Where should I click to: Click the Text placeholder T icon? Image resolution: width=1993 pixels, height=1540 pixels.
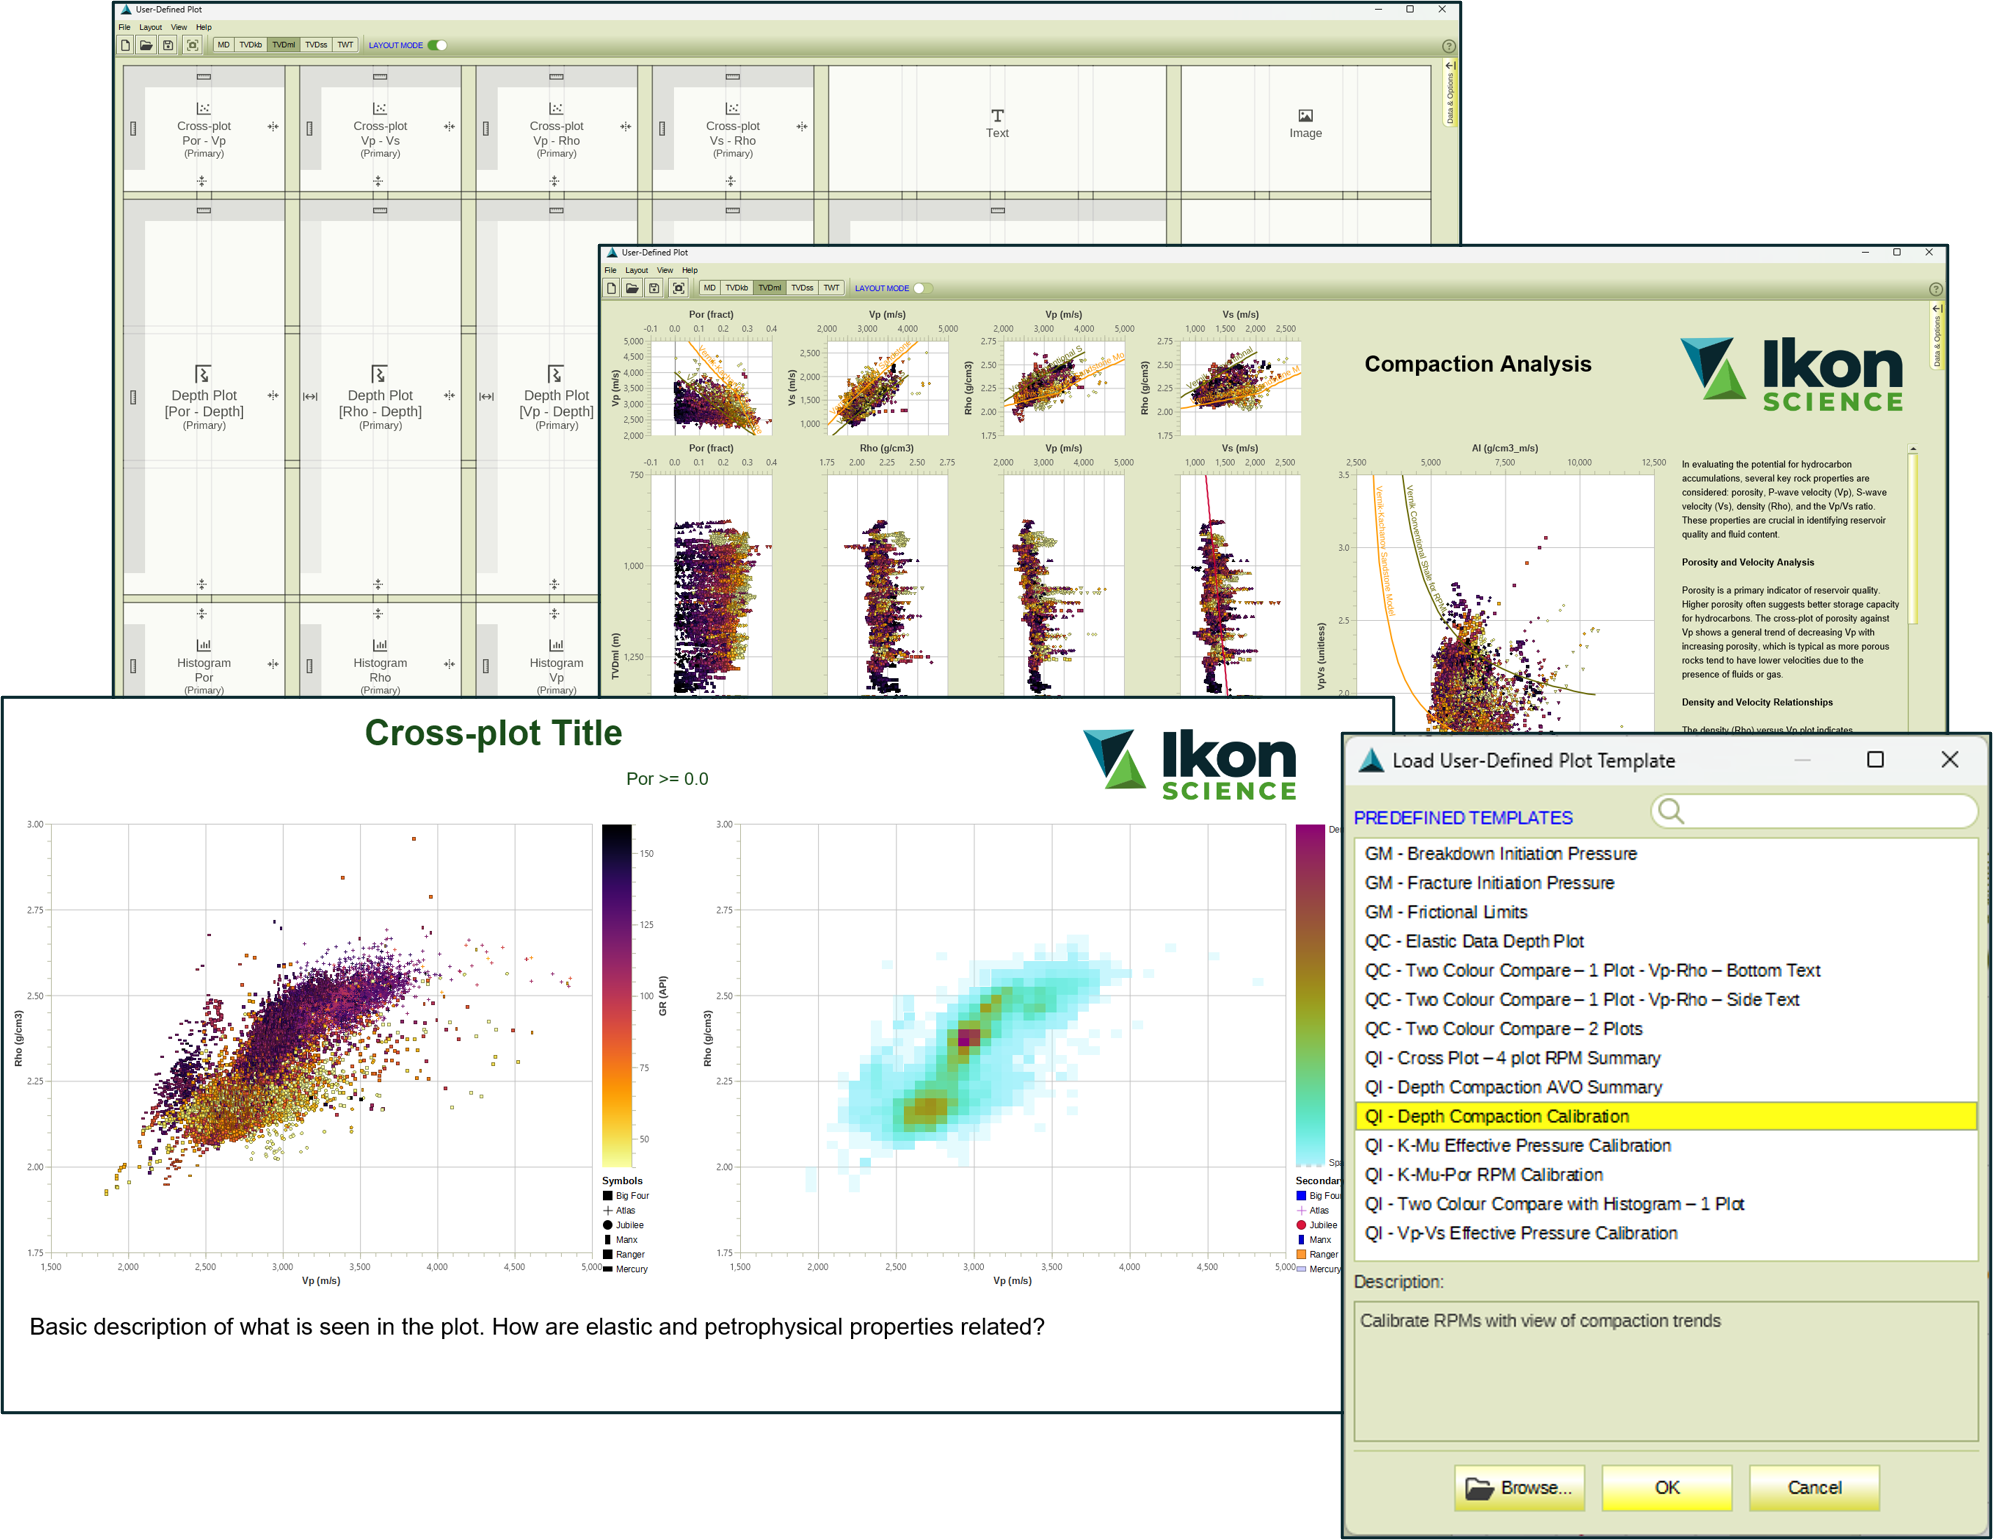pos(997,115)
